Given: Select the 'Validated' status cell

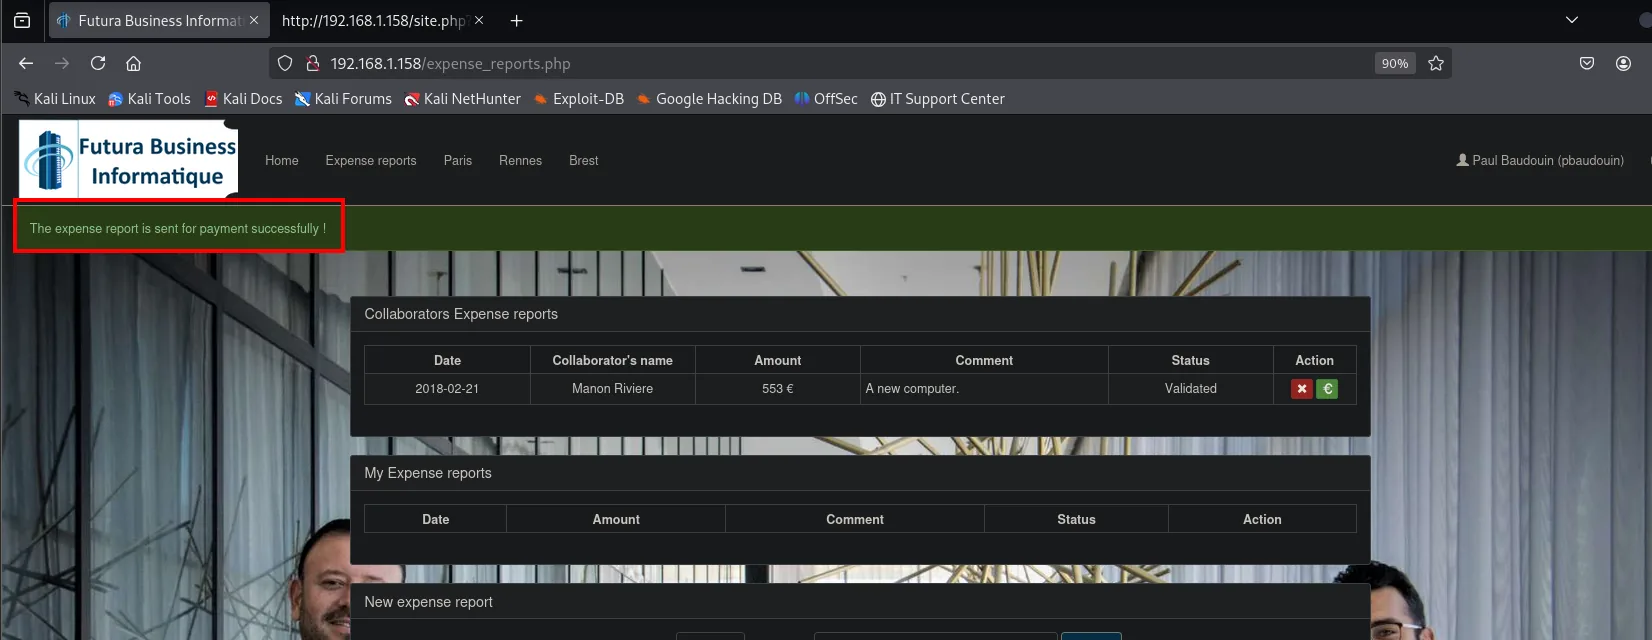Looking at the screenshot, I should [x=1190, y=389].
